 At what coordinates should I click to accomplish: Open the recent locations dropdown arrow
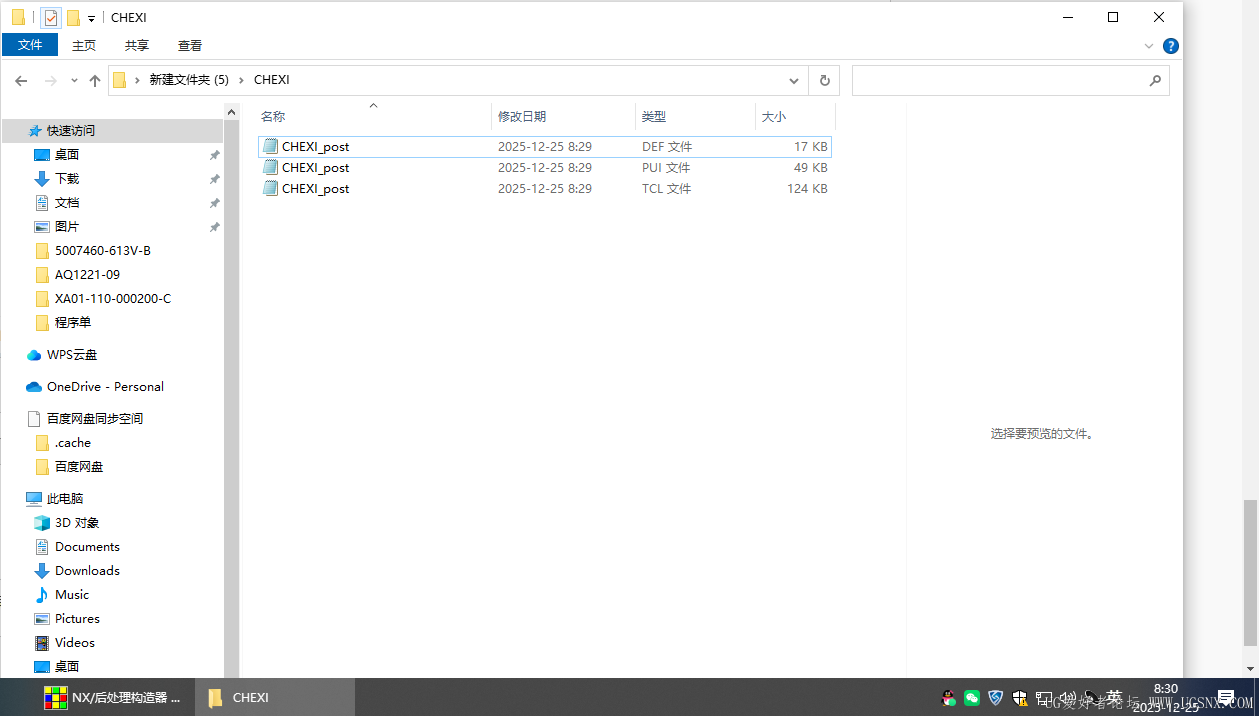pyautogui.click(x=73, y=81)
